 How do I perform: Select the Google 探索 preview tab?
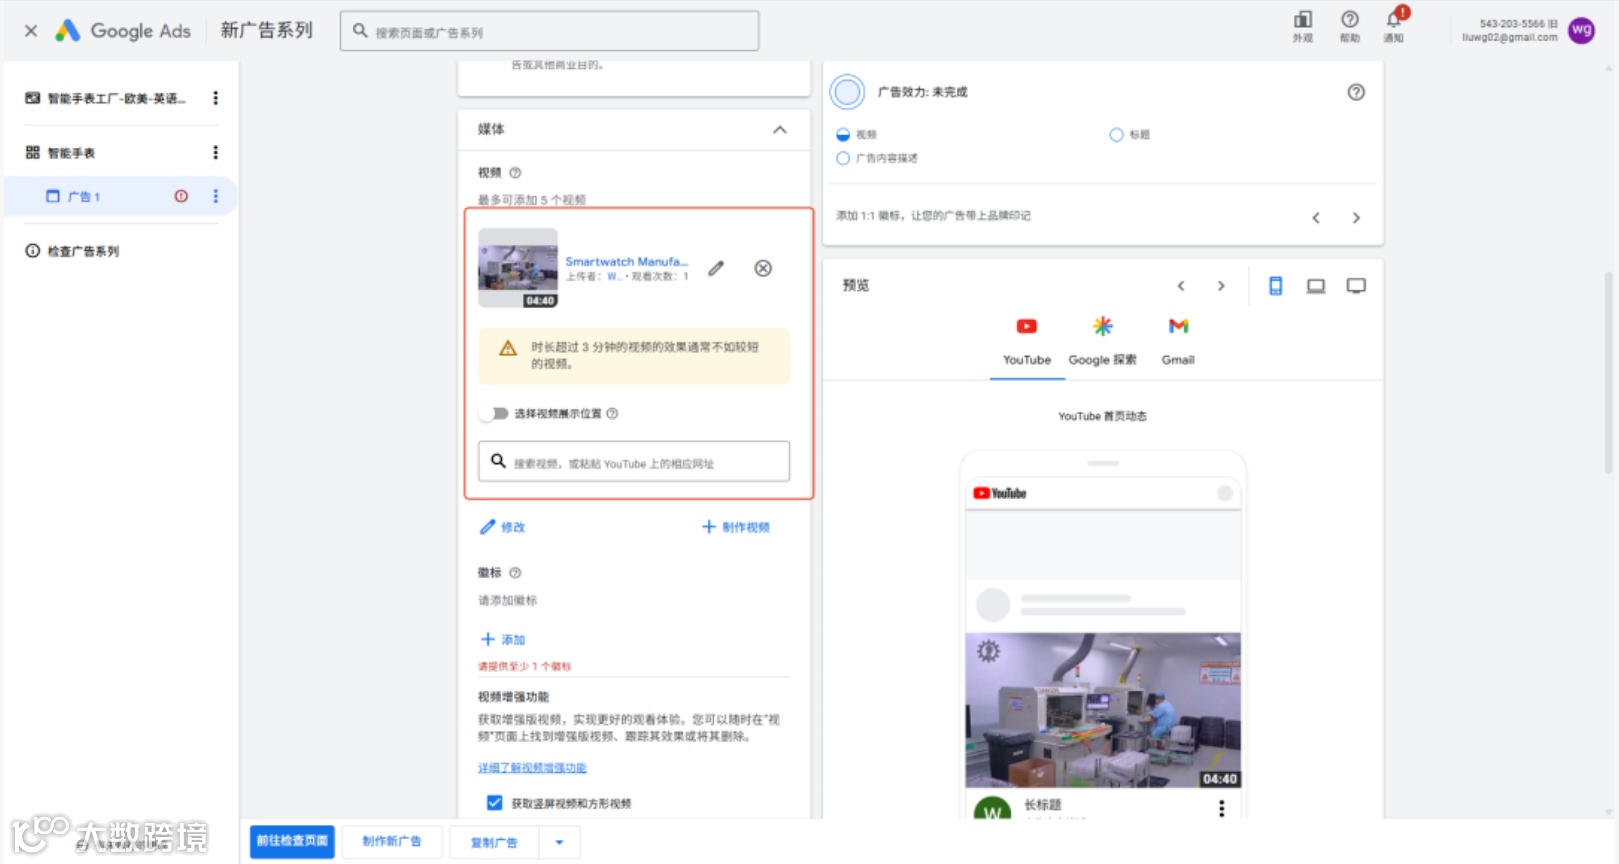tap(1102, 342)
